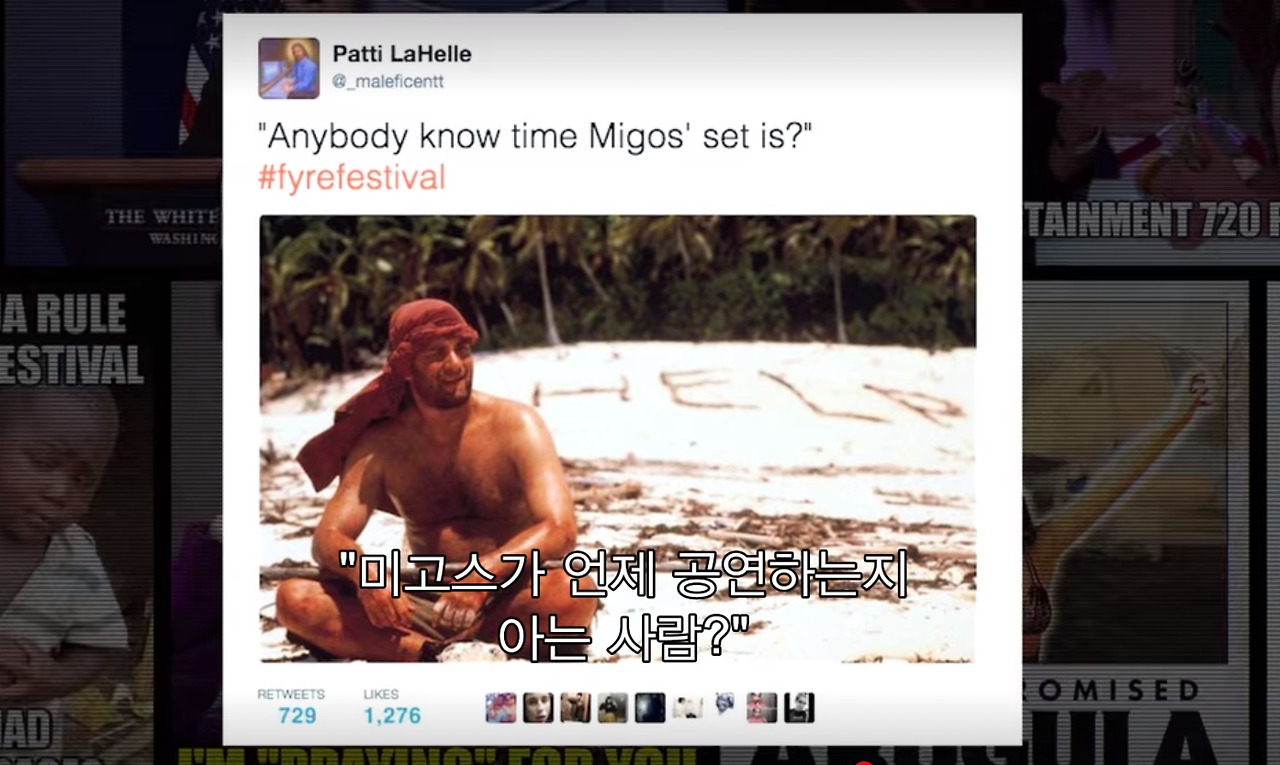Follow the #fyrefestival hashtag link
The width and height of the screenshot is (1280, 765).
[351, 179]
